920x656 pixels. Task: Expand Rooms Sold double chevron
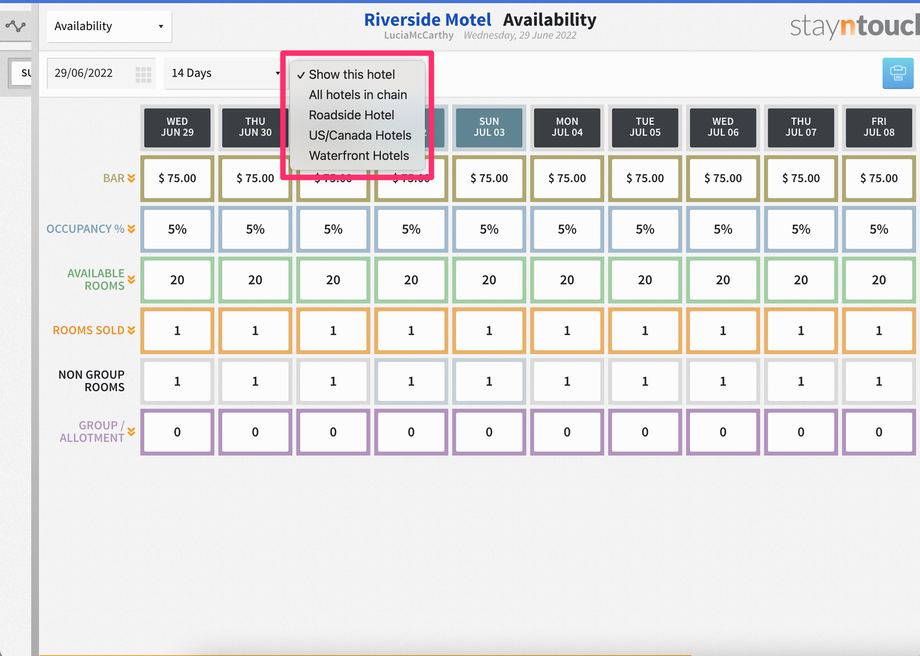(131, 330)
